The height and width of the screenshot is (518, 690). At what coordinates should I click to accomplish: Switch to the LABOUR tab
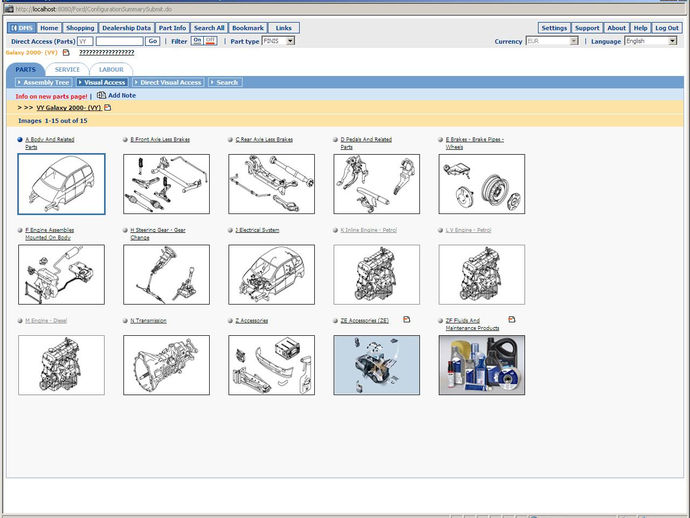pos(111,70)
